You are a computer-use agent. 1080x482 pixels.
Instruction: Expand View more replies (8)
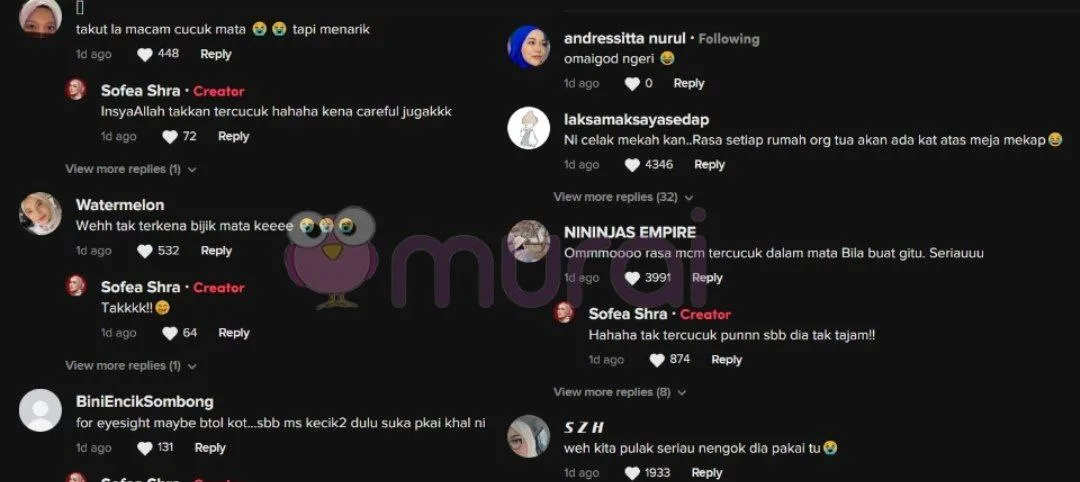(620, 392)
